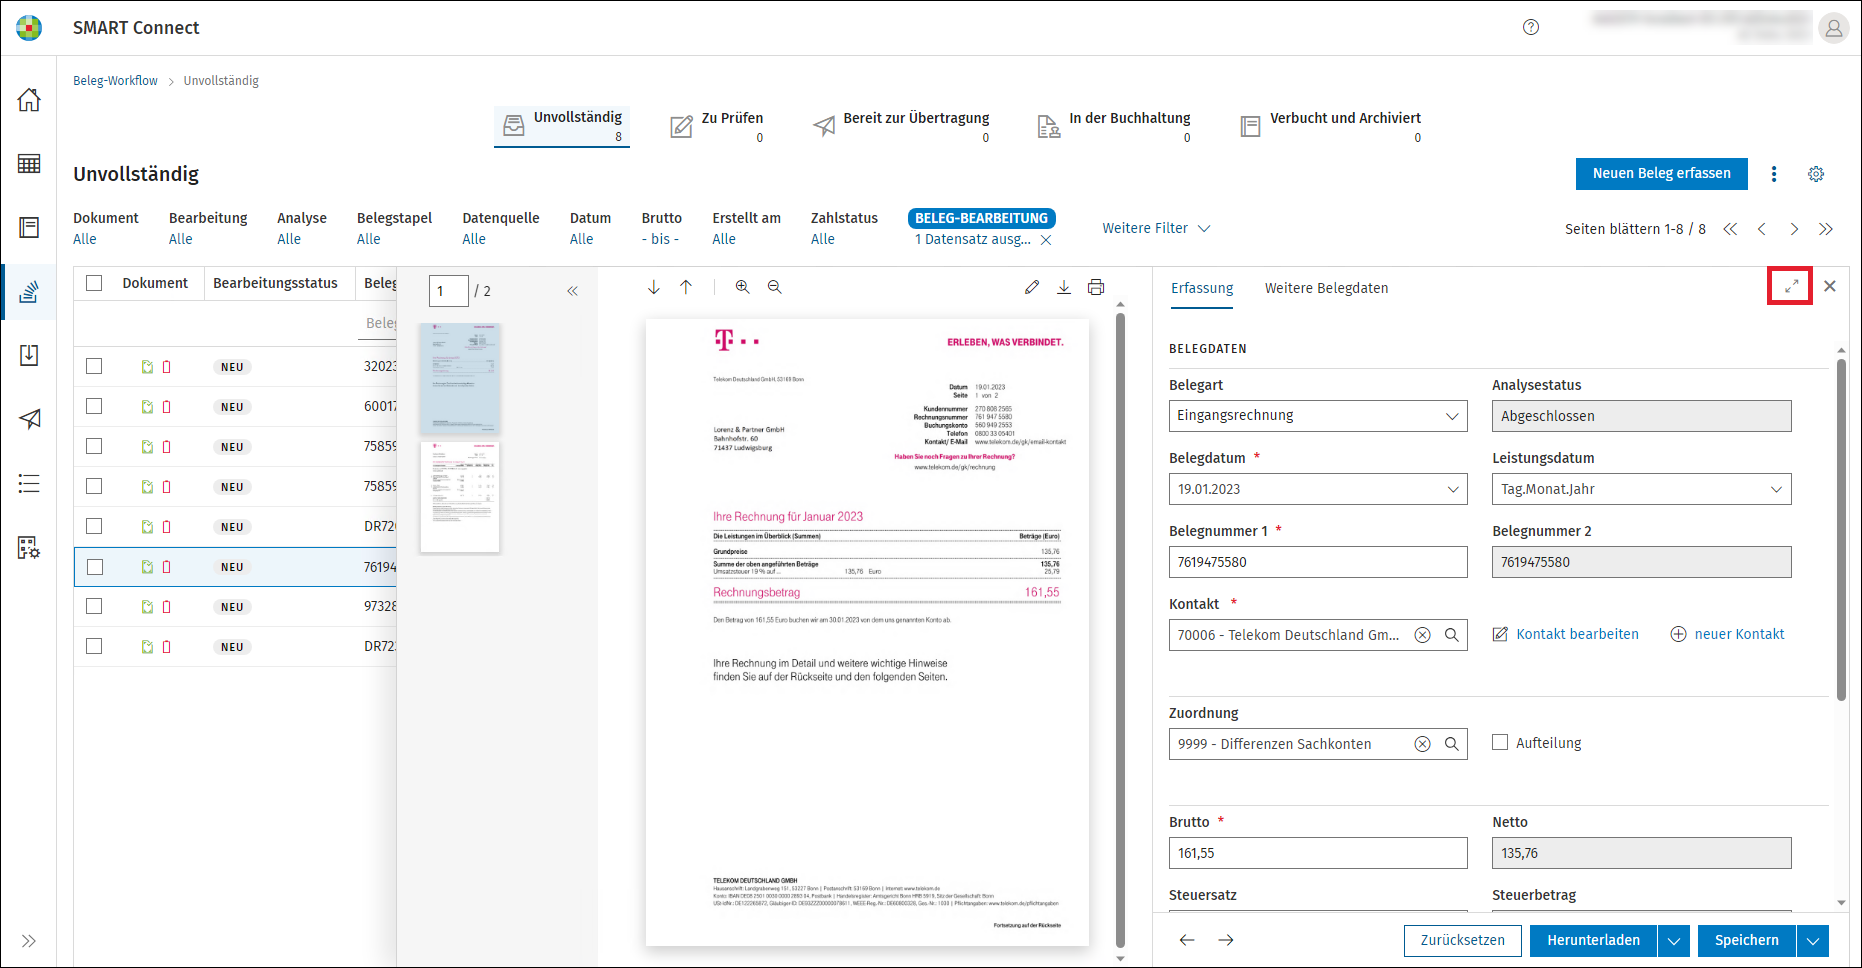Check the row starting with 7619
Image resolution: width=1862 pixels, height=968 pixels.
click(95, 567)
